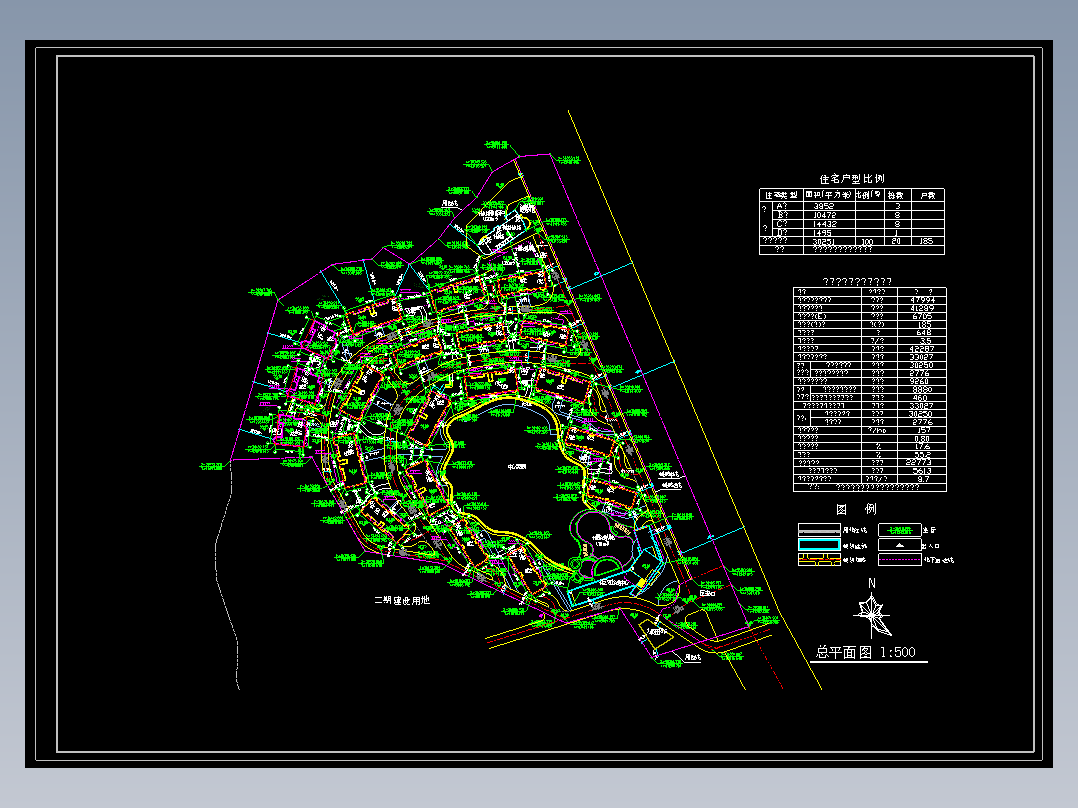Click the value 3613
The width and height of the screenshot is (1078, 808).
pos(922,471)
